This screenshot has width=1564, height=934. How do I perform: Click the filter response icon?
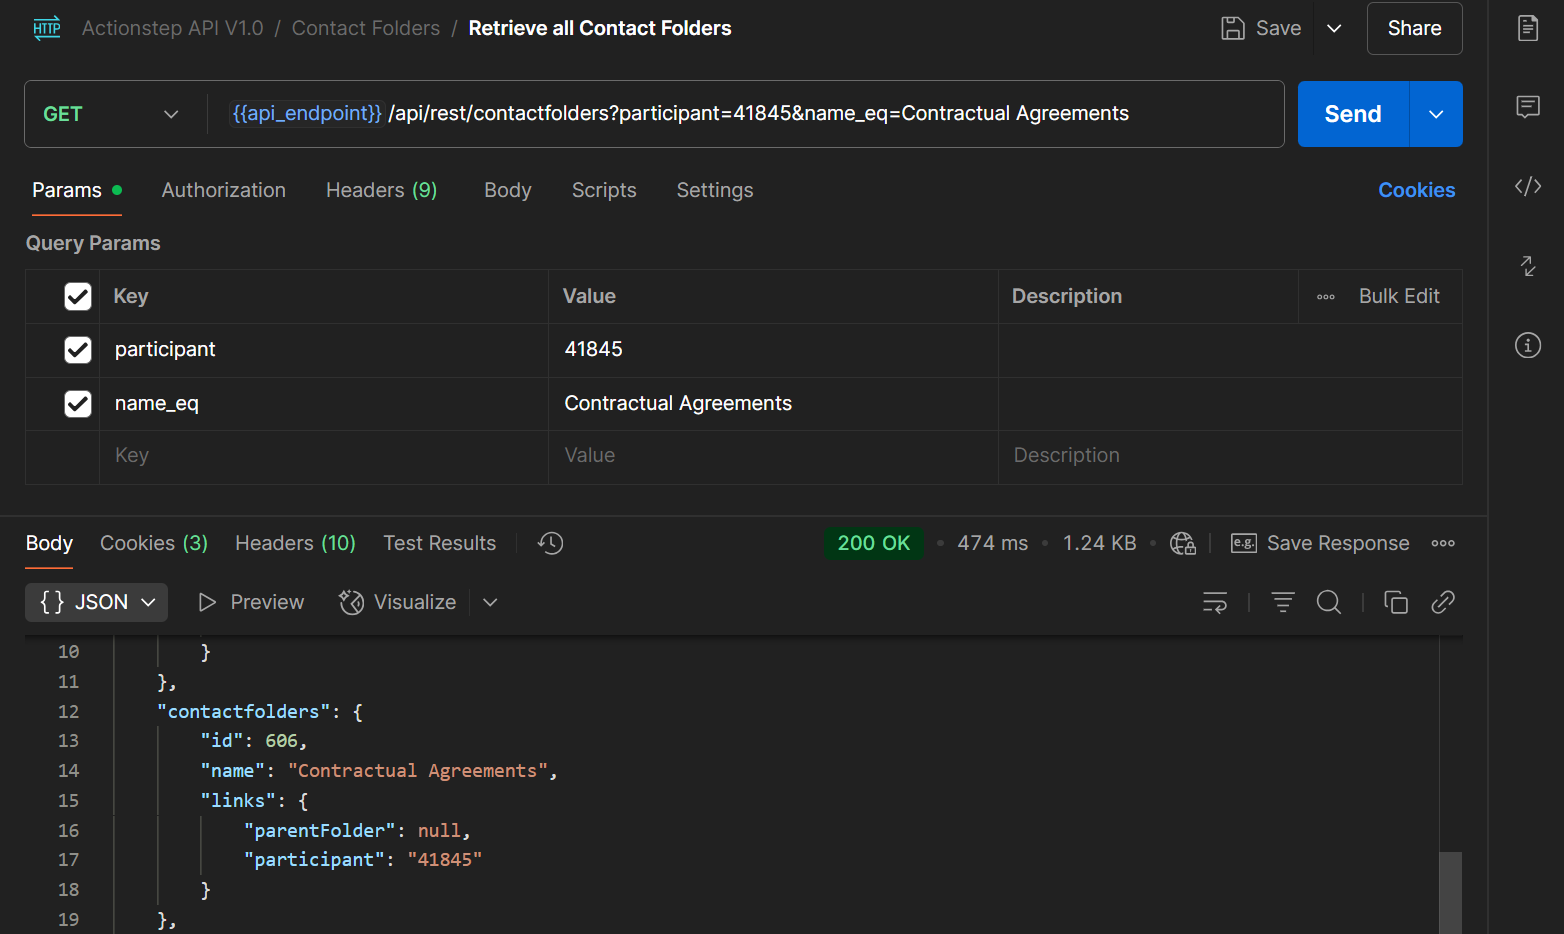(x=1283, y=602)
